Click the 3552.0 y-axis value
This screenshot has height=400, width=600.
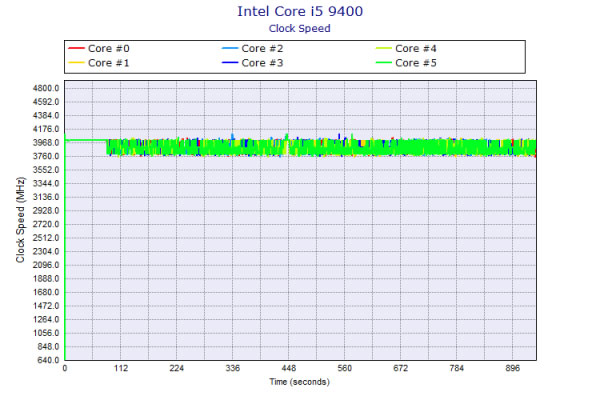pyautogui.click(x=46, y=170)
